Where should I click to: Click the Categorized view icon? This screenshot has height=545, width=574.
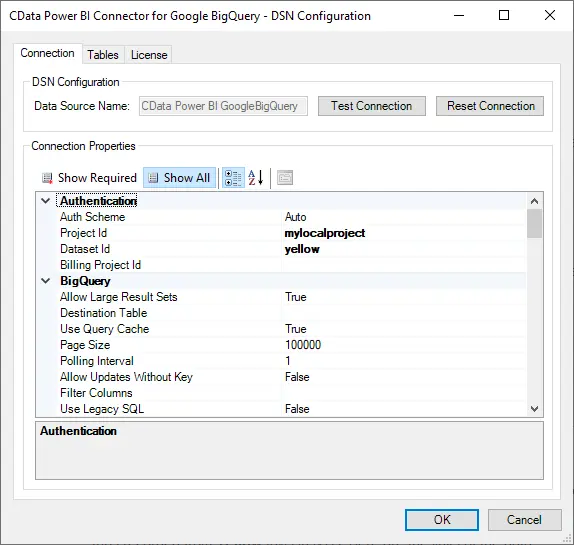pos(233,178)
